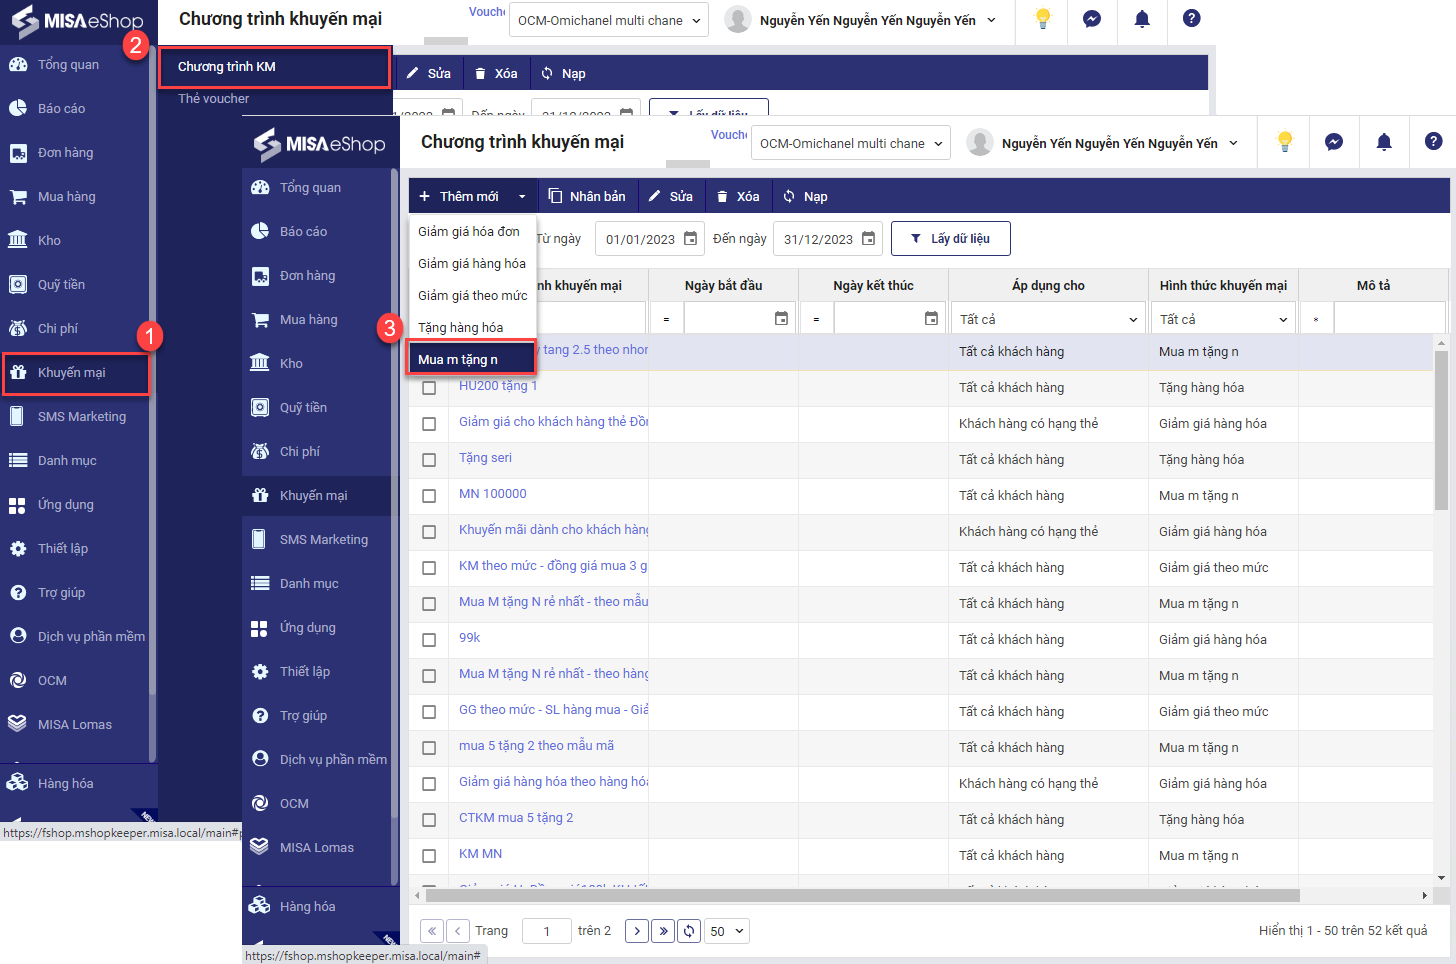Viewport: 1456px width, 964px height.
Task: Click the help question mark icon
Action: click(x=1433, y=142)
